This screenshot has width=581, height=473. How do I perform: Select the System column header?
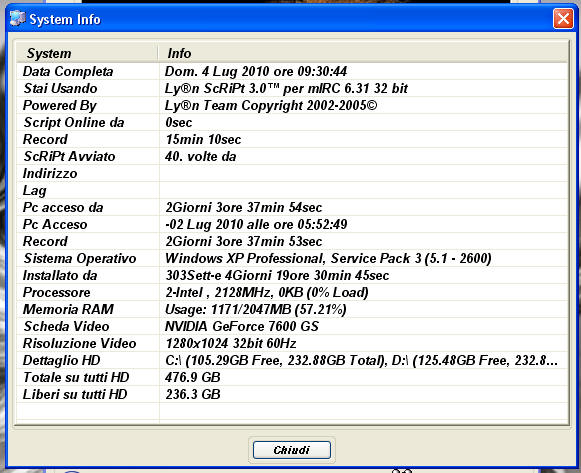point(87,53)
